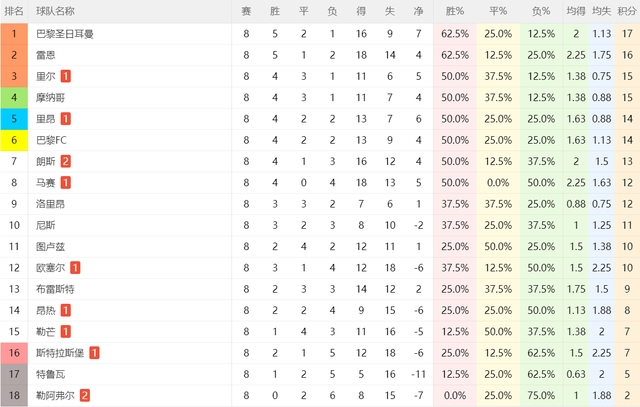Viewport: 640px width, 407px height.
Task: Click the 均得 column header
Action: [x=576, y=11]
